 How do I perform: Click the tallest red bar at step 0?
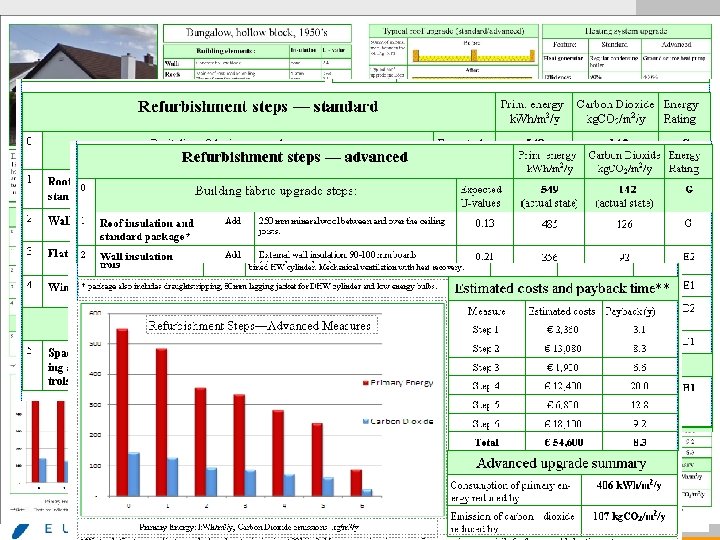[122, 412]
